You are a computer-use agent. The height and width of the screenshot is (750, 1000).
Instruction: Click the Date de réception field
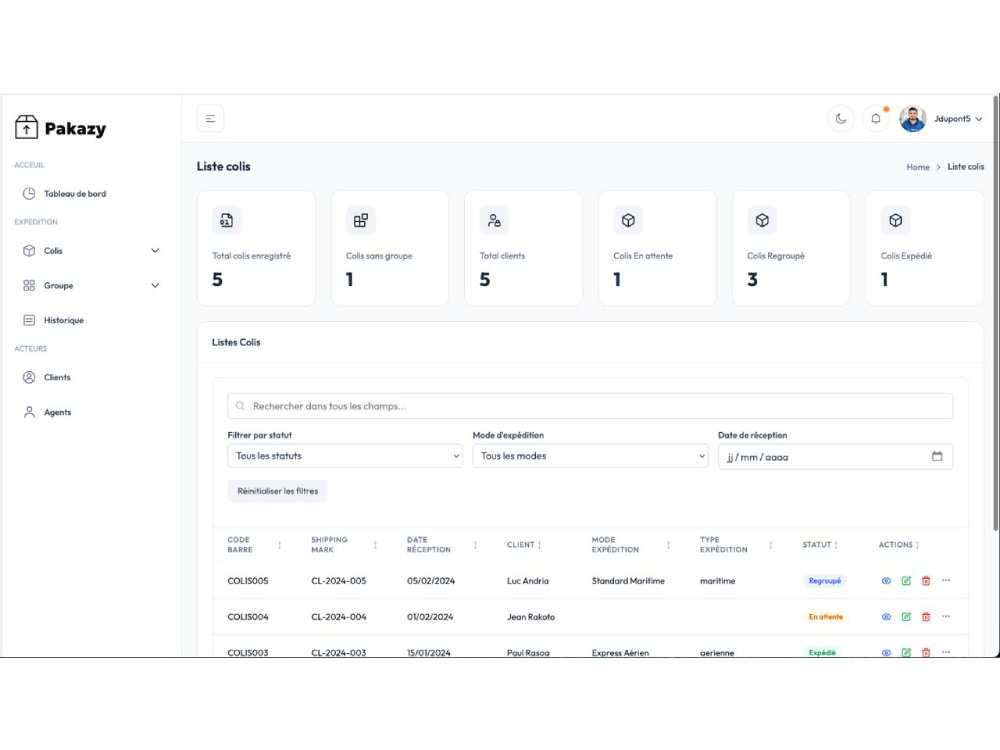(835, 457)
